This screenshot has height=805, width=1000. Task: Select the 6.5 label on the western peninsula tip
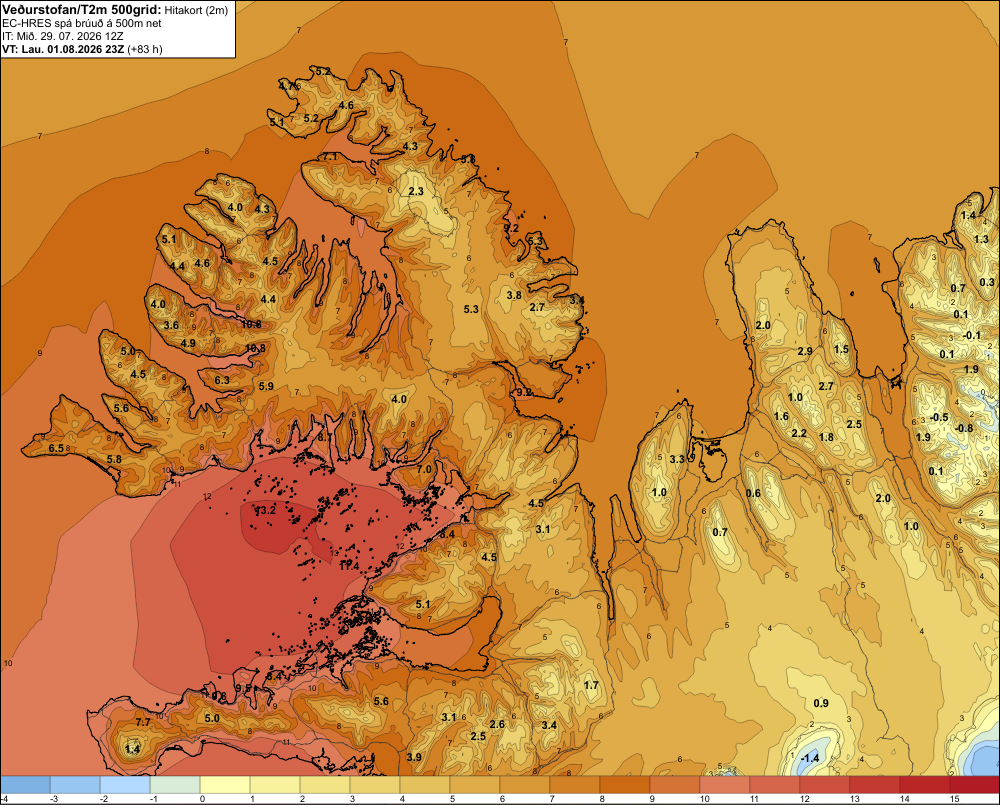tap(56, 448)
